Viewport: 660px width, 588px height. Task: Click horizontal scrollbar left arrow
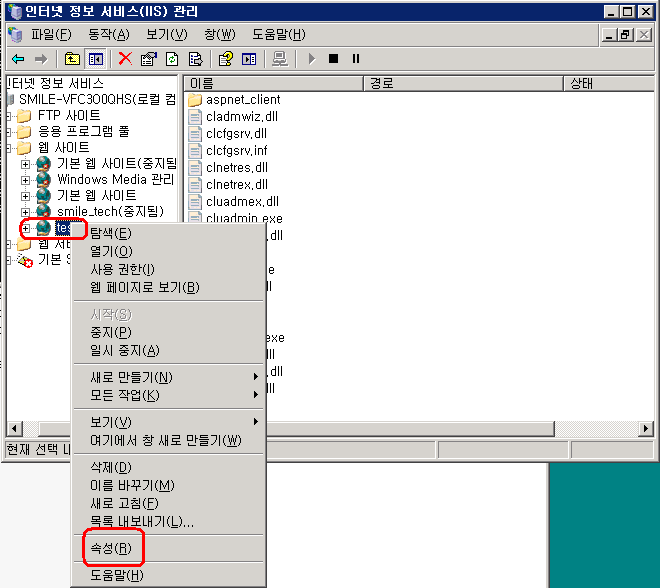click(x=14, y=429)
